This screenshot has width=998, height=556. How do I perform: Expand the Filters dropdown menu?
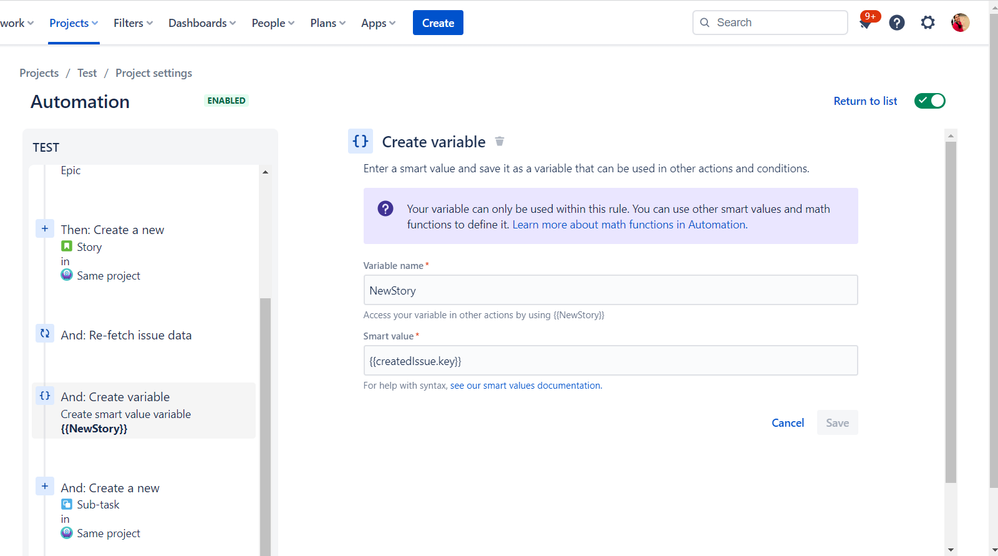click(x=133, y=23)
